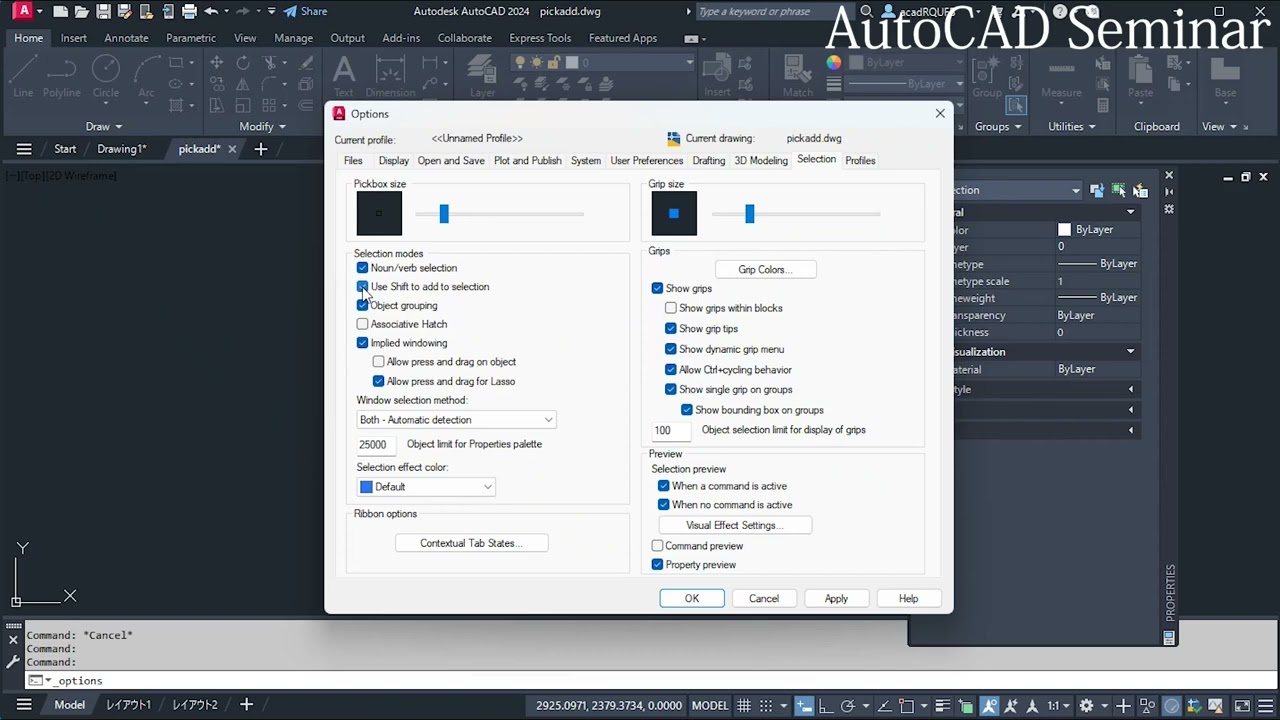Click the Rotate tool icon in Modify panel
The height and width of the screenshot is (720, 1280).
coord(243,62)
